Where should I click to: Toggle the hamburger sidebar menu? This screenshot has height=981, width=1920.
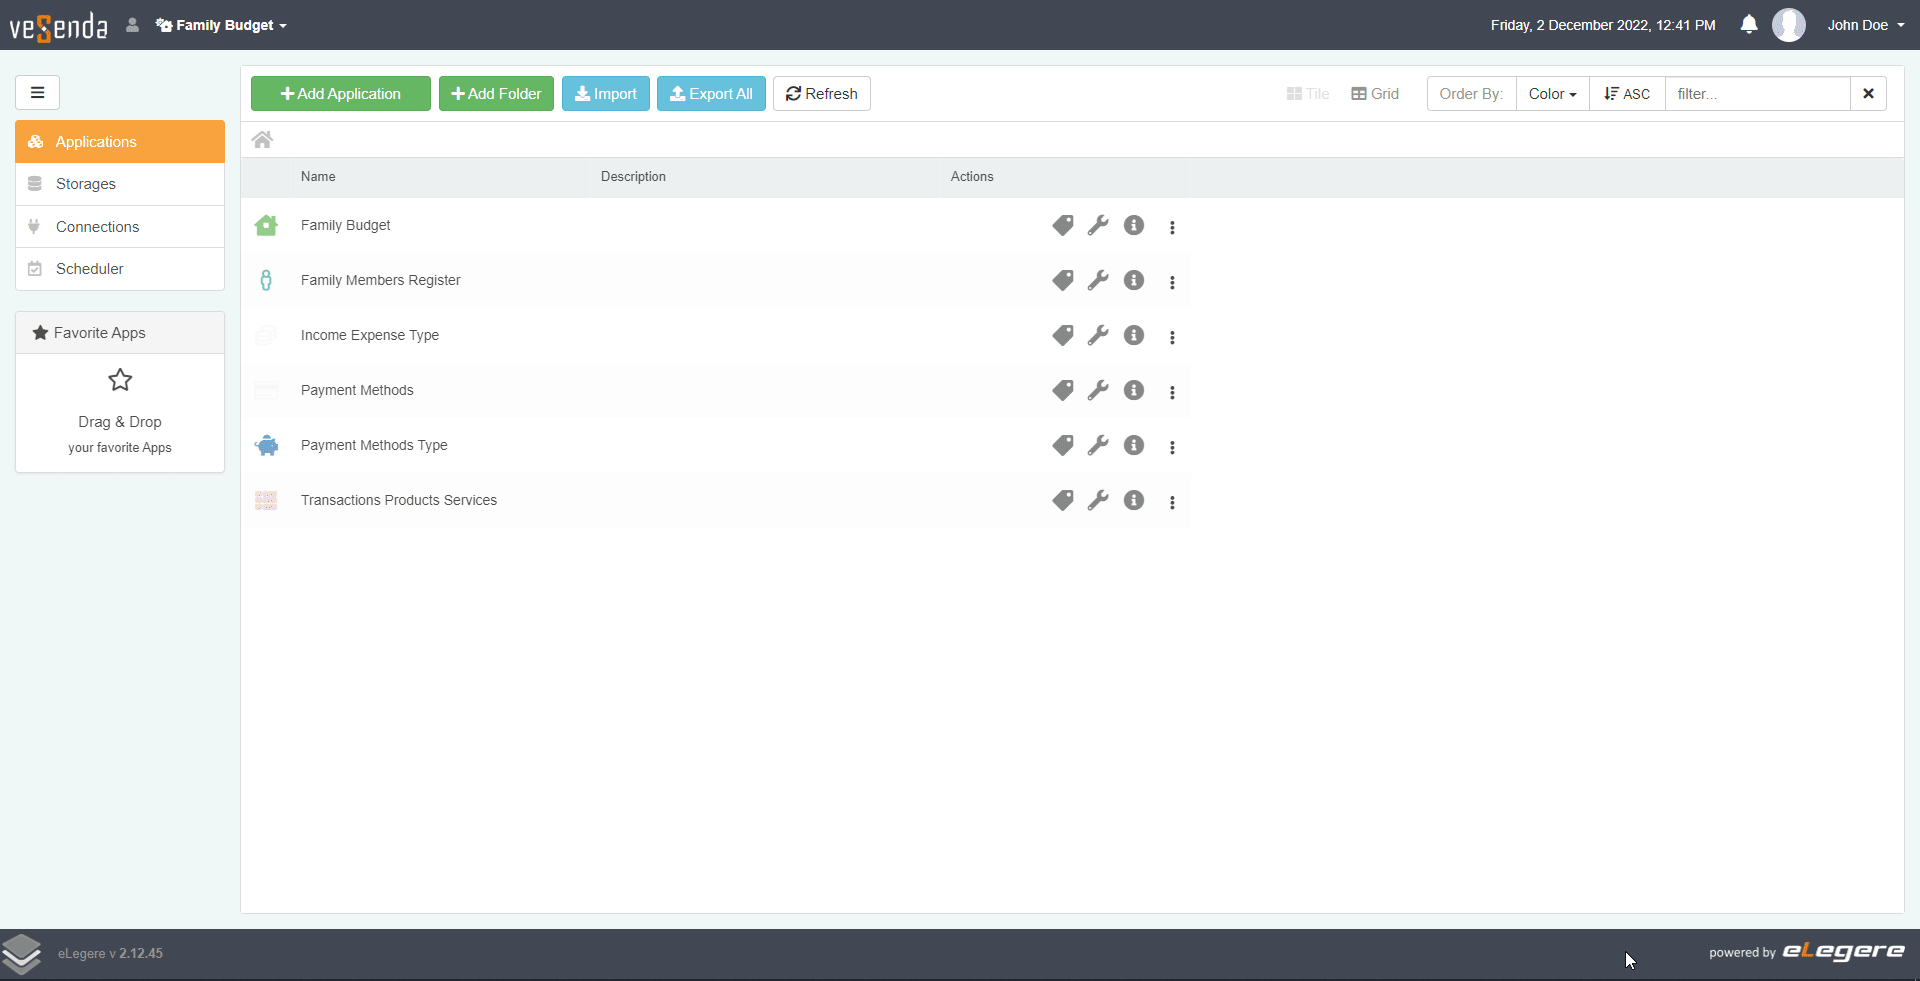point(38,93)
